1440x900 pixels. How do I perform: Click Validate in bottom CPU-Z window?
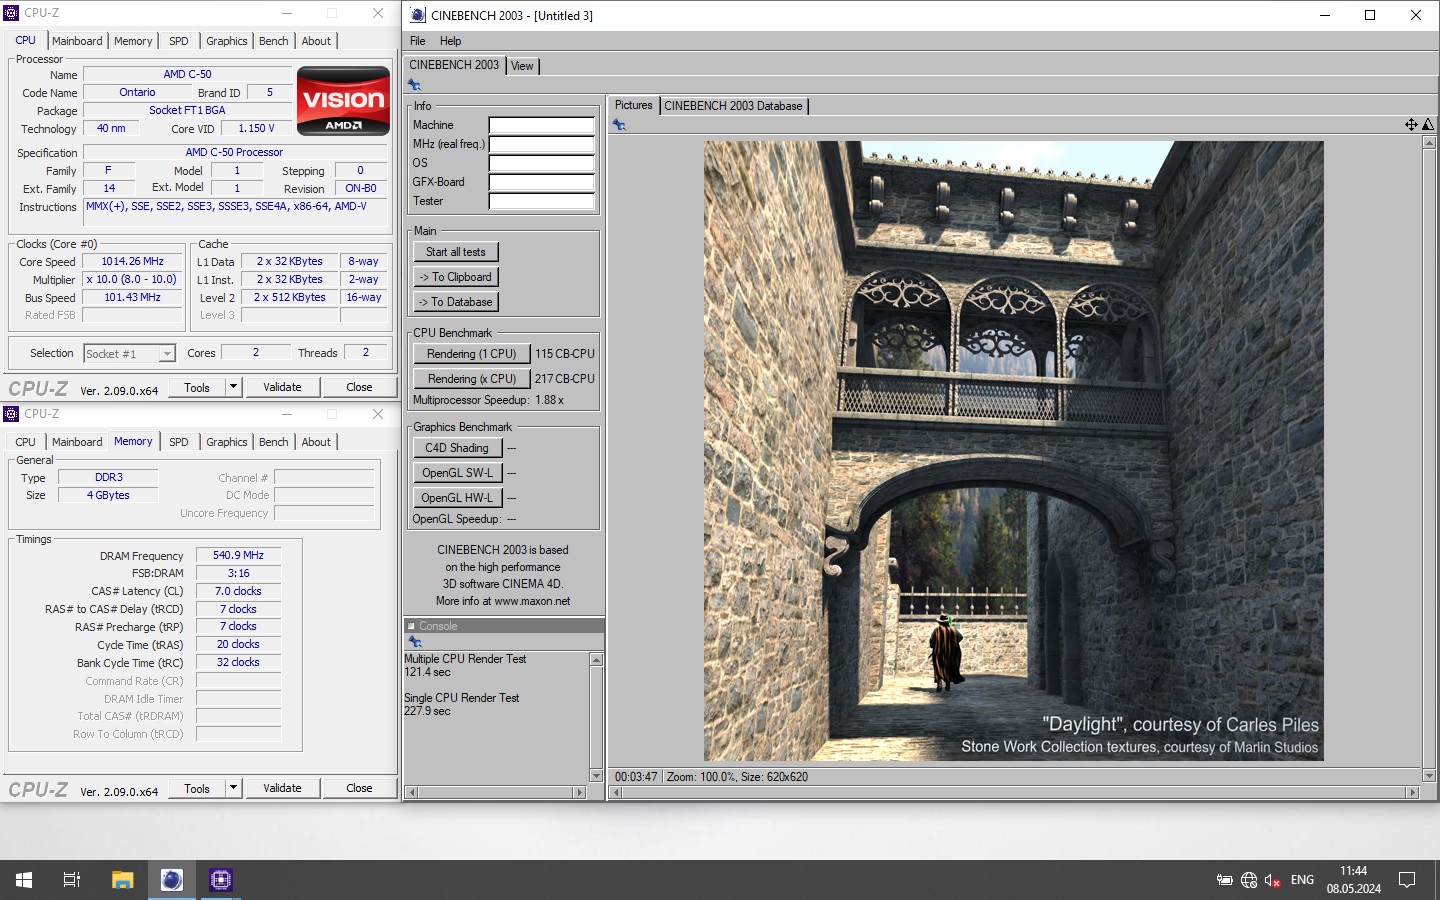(x=282, y=788)
